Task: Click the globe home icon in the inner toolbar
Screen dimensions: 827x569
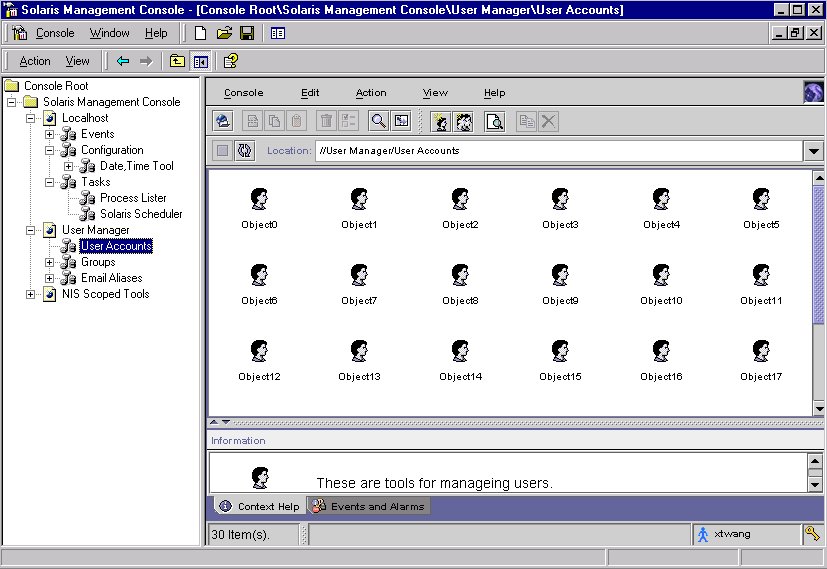Action: pos(223,121)
